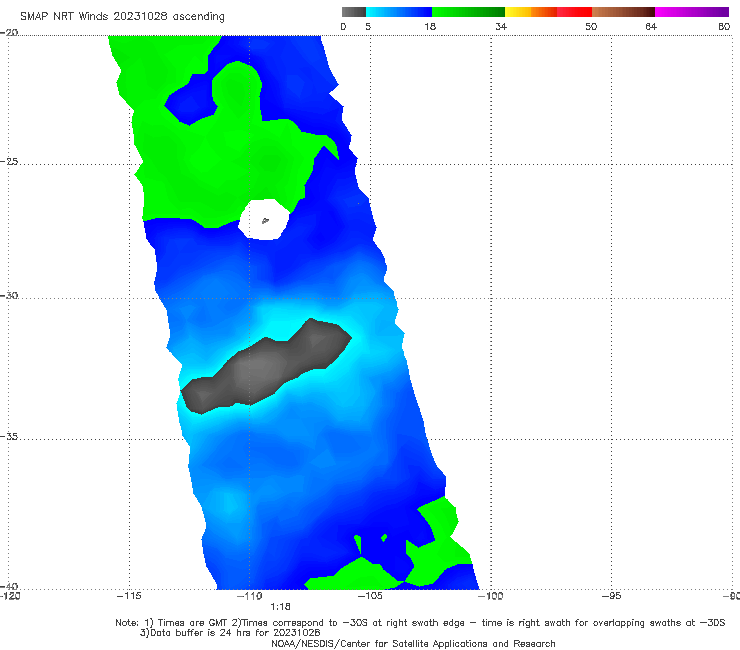The image size is (740, 650).
Task: Click the yellow-red 34-50 color bar segment
Action: (x=548, y=12)
